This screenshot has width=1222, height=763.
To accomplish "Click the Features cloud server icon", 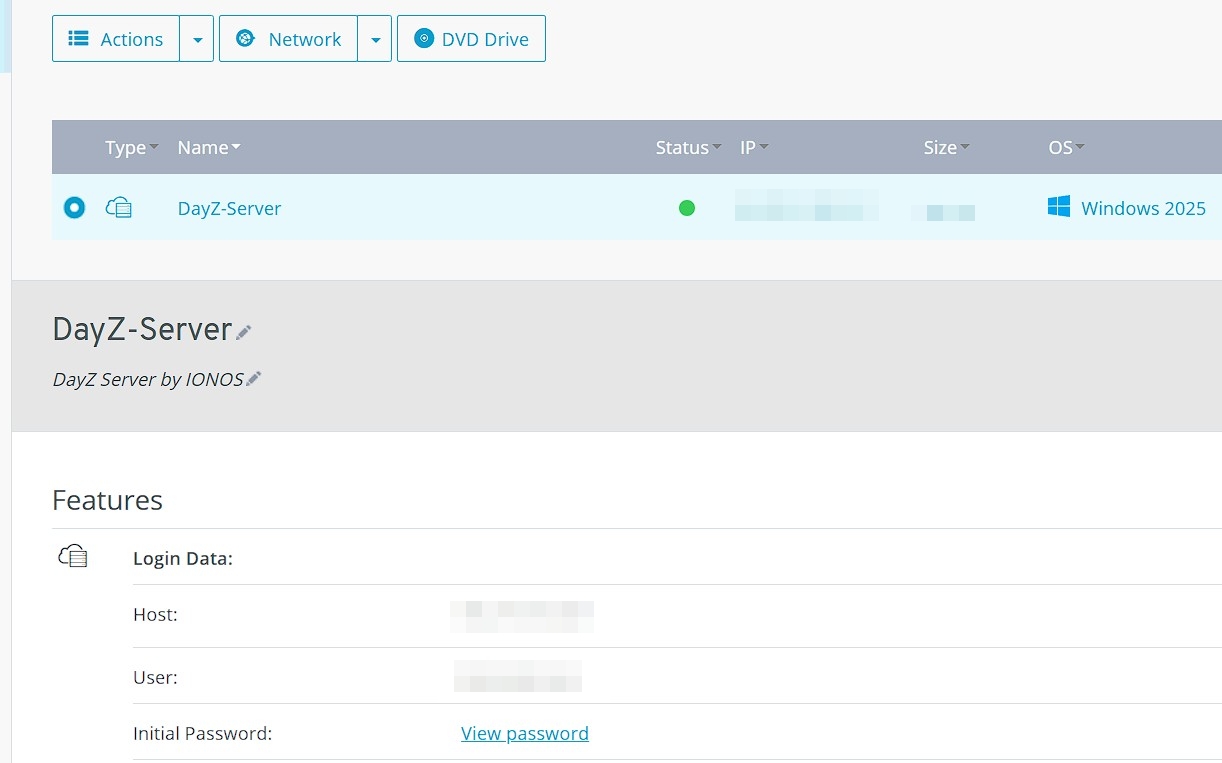I will click(73, 556).
